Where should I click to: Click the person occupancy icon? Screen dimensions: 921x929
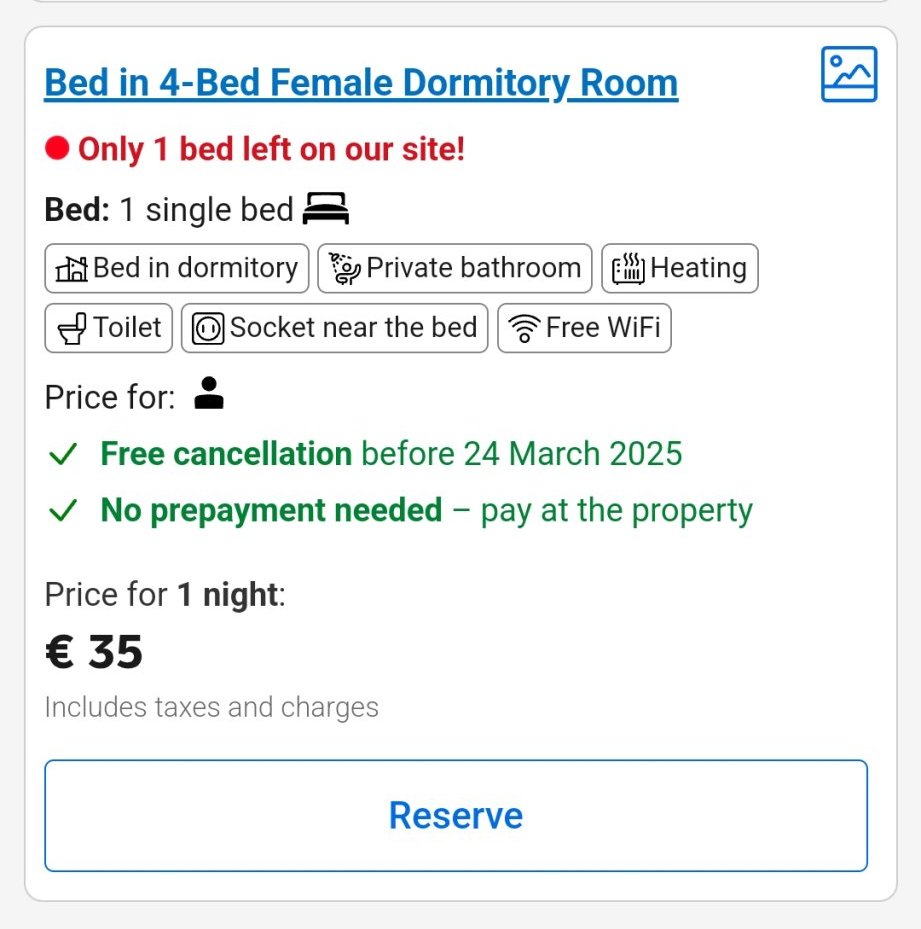(209, 393)
